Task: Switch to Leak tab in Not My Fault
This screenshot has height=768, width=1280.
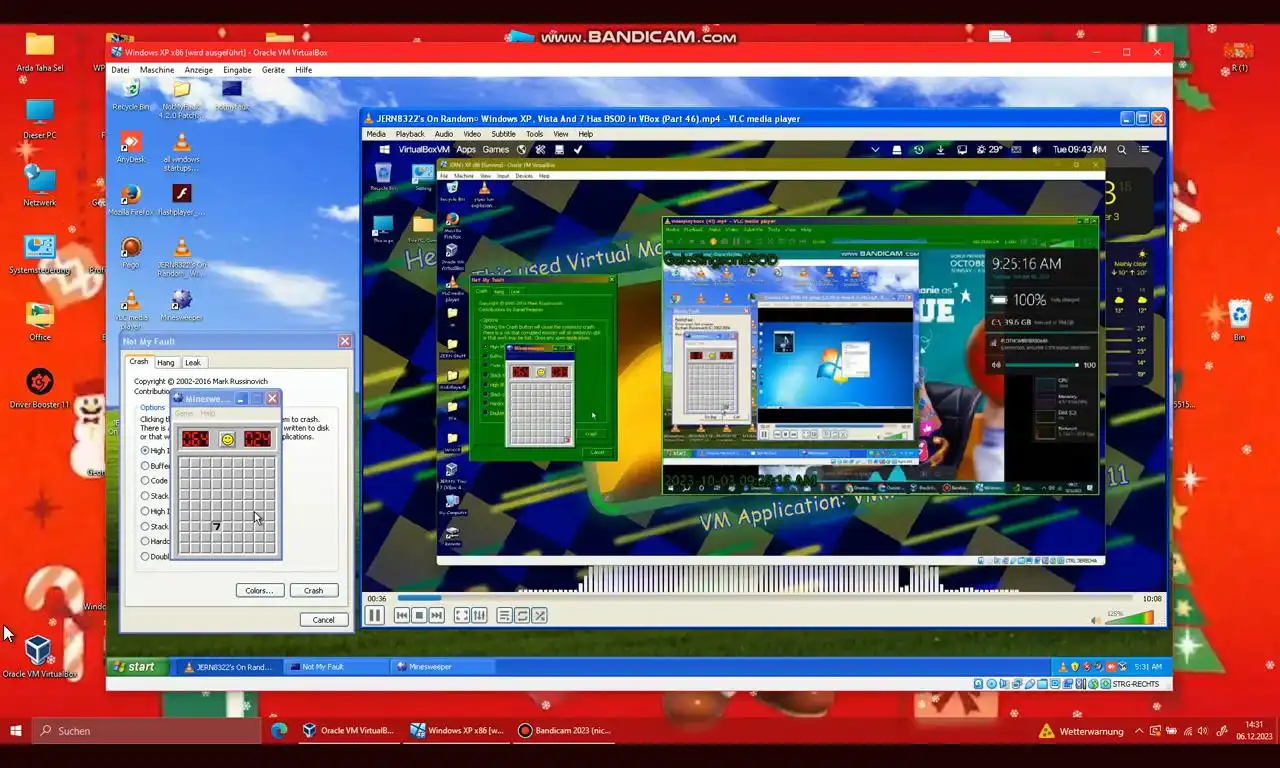Action: [x=193, y=362]
